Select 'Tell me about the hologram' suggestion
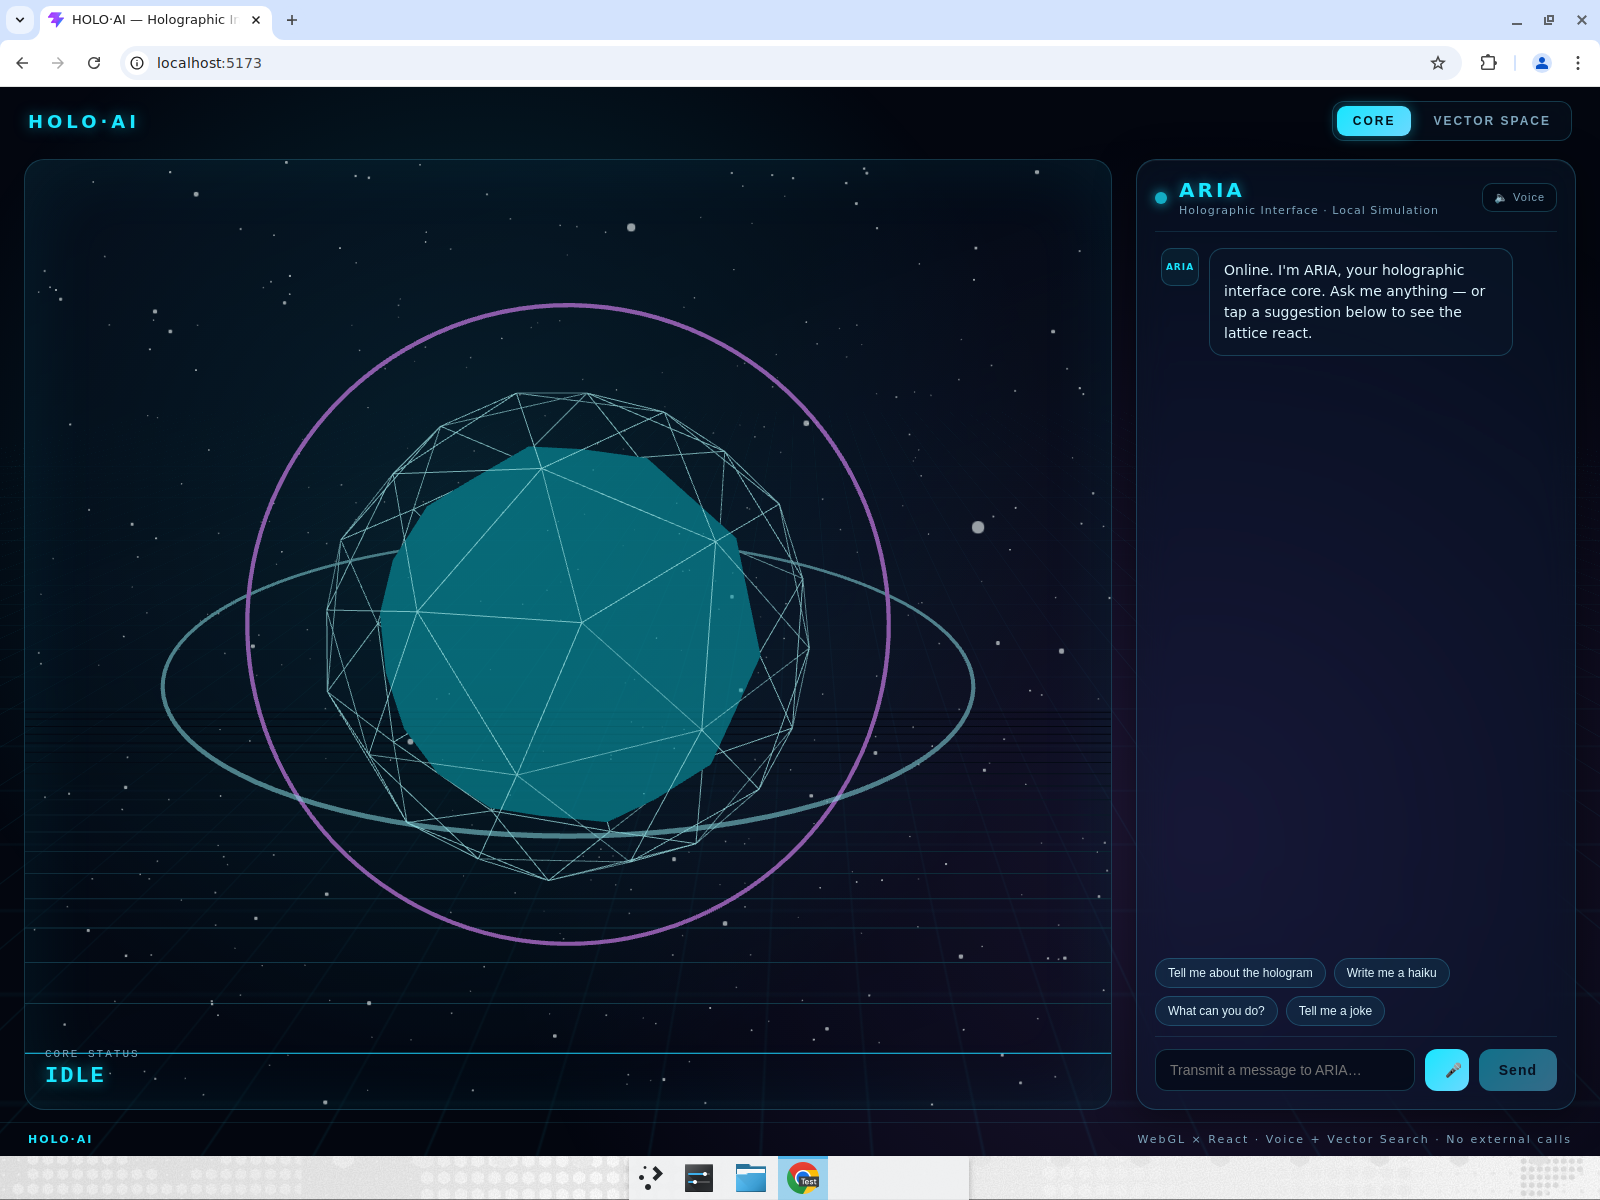The image size is (1600, 1200). [1240, 973]
